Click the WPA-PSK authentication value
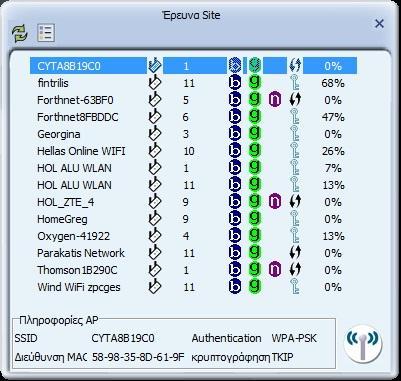The height and width of the screenshot is (381, 401). coord(294,338)
